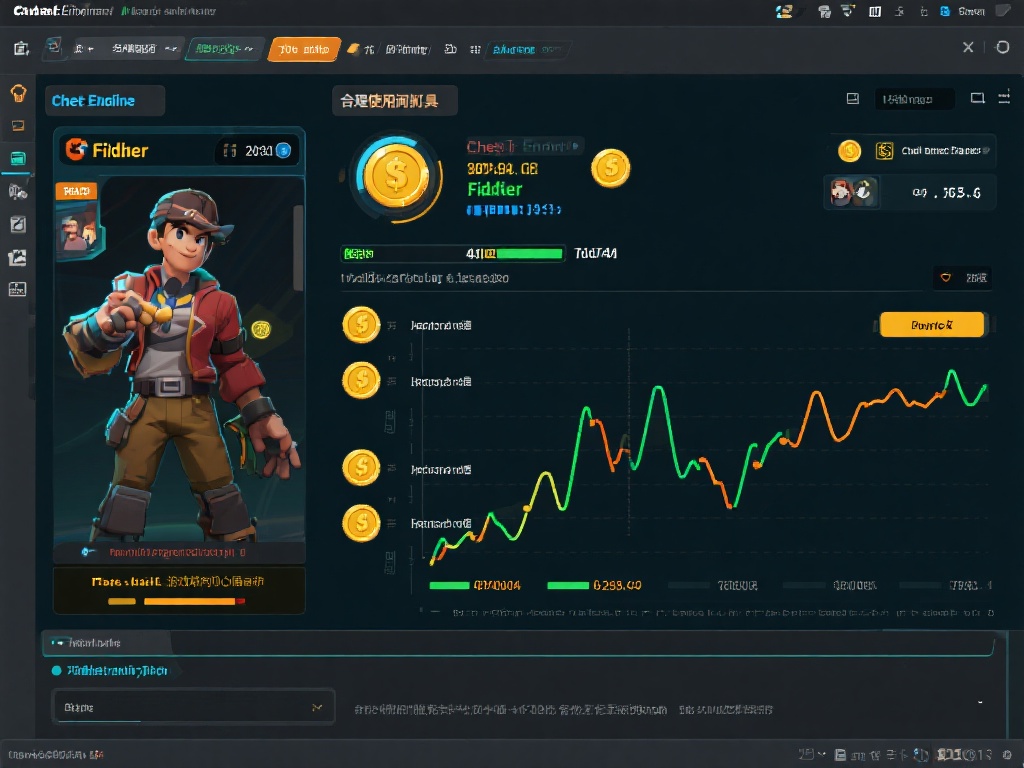
Task: Expand the top-right Chet dropdown arrow
Action: pyautogui.click(x=986, y=151)
